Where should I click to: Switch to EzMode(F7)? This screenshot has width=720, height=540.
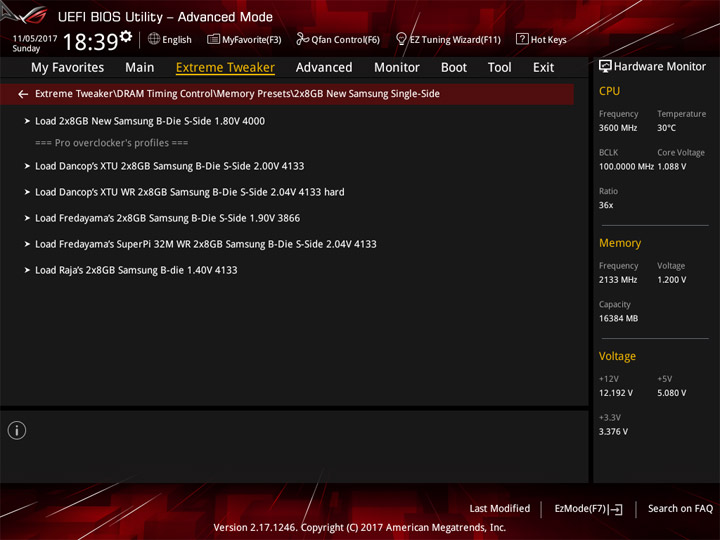point(580,509)
